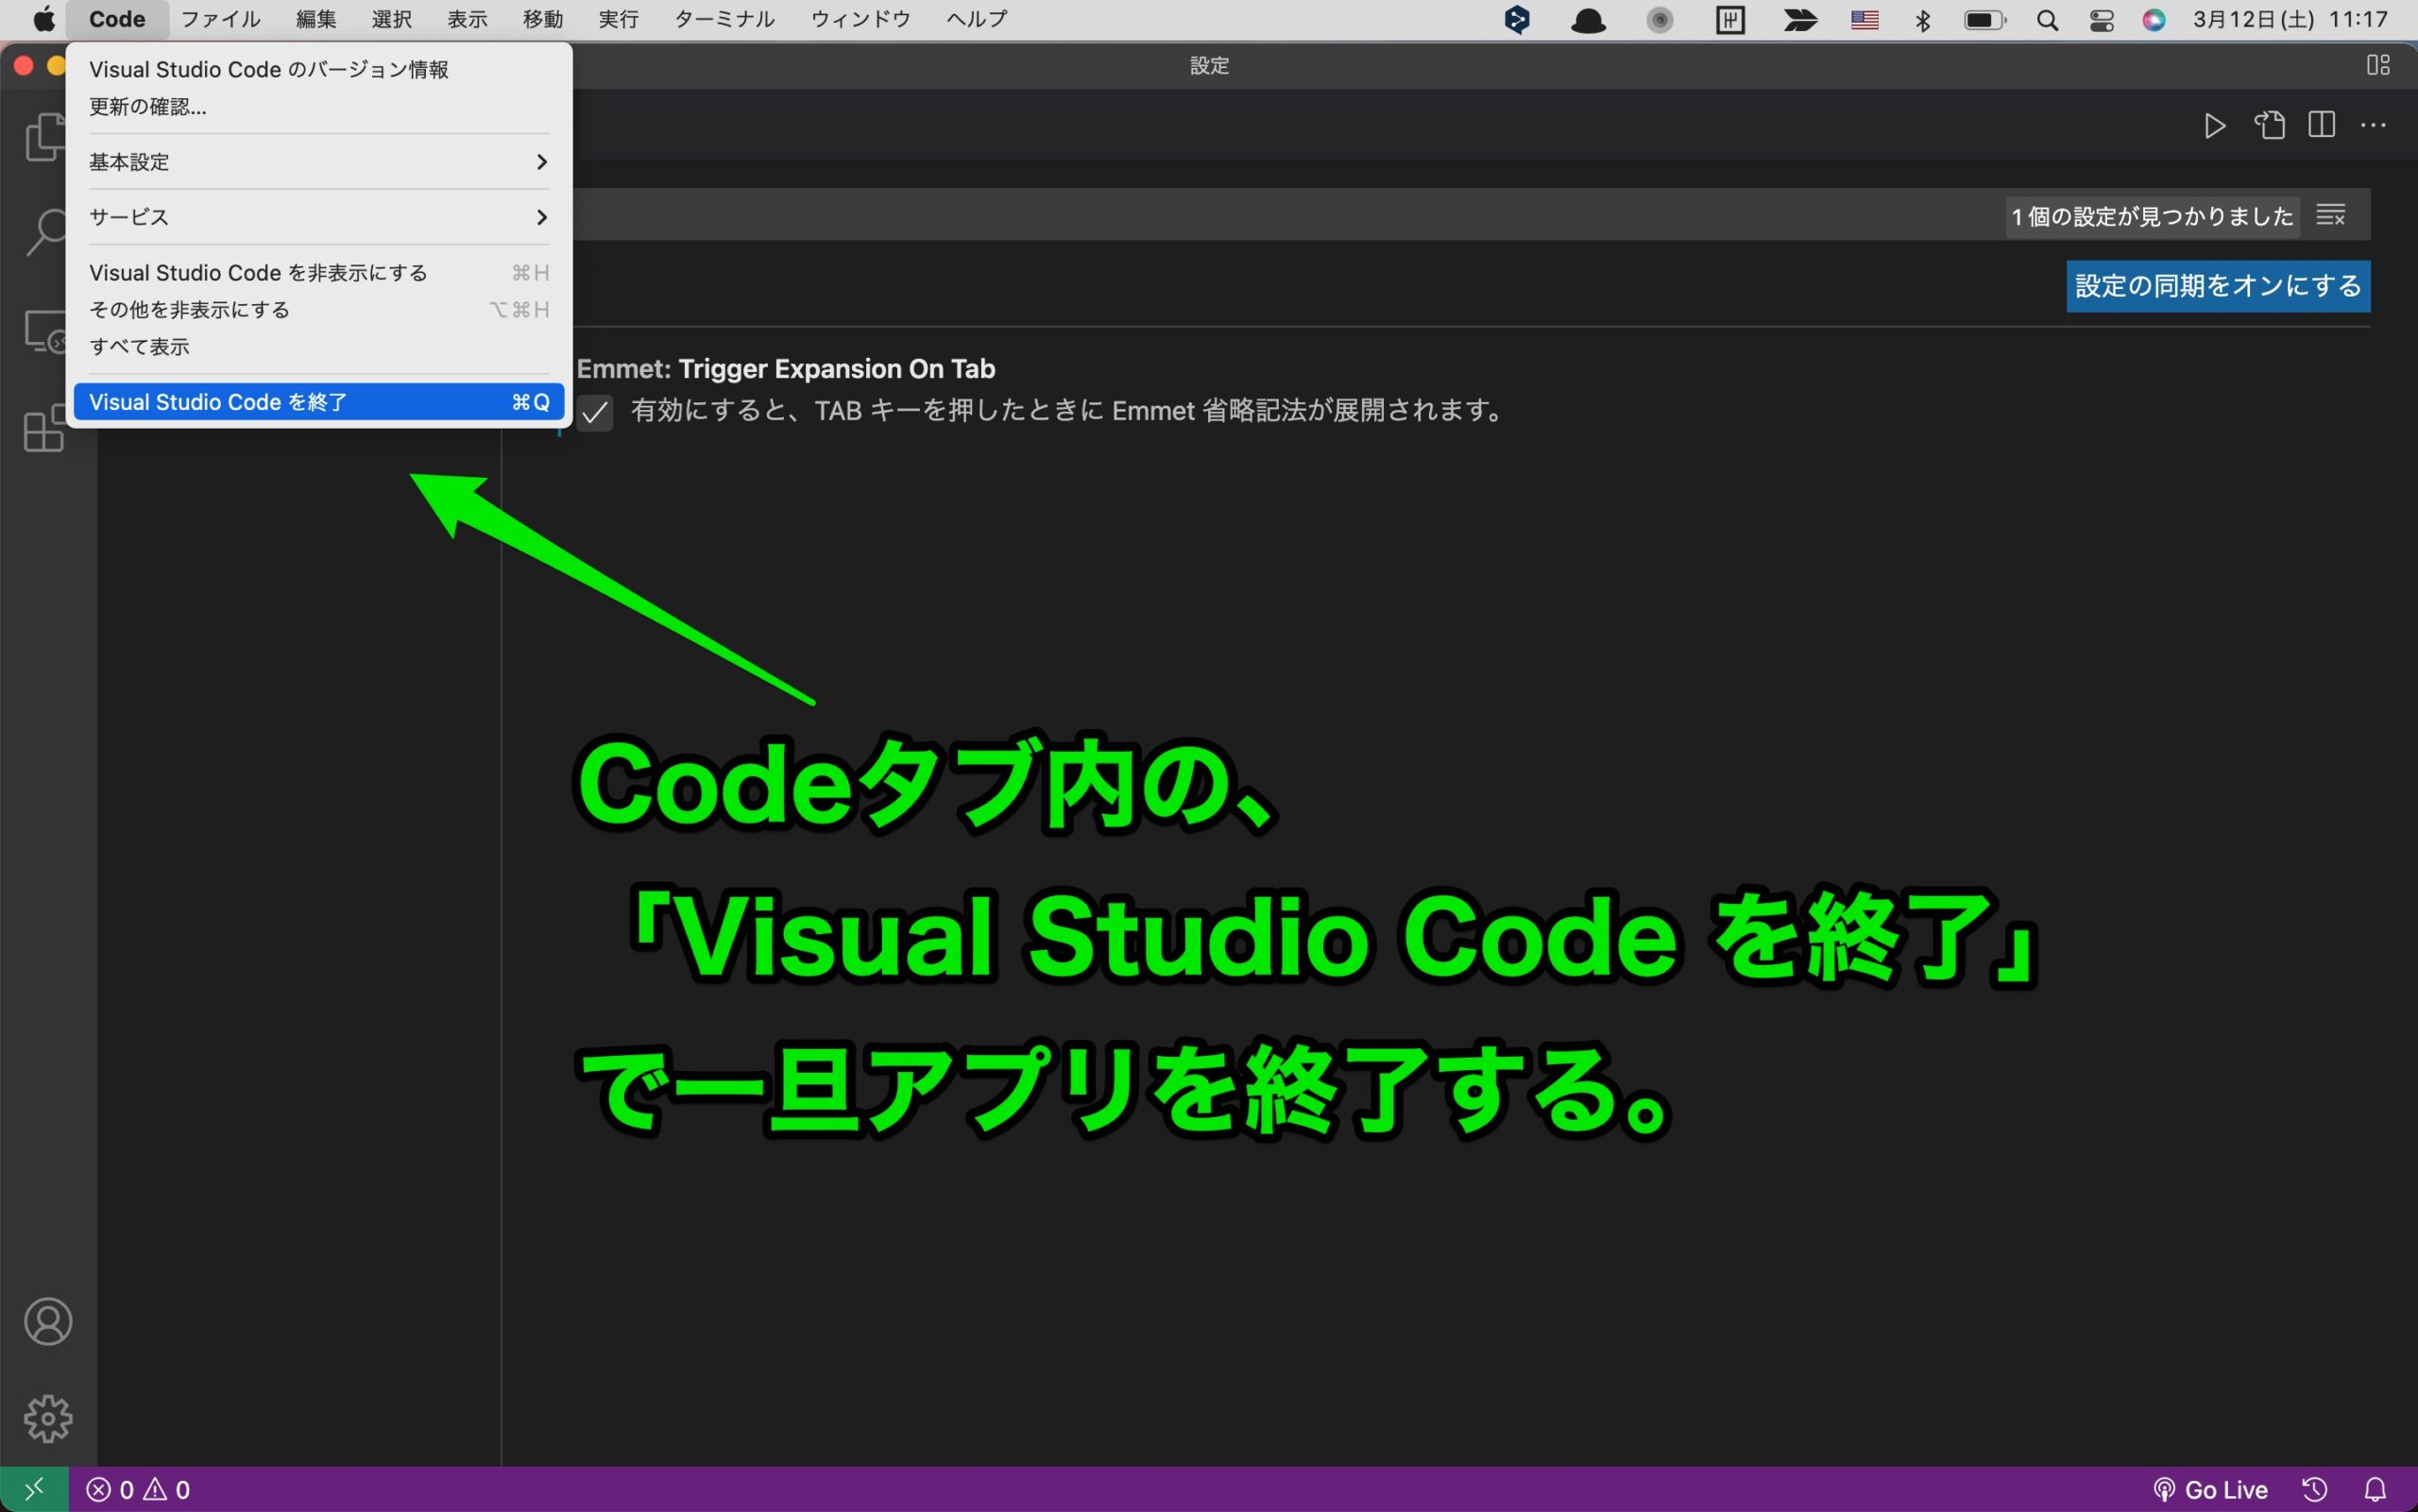The width and height of the screenshot is (2418, 1512).
Task: Click the date and time in the menu bar
Action: [2290, 20]
